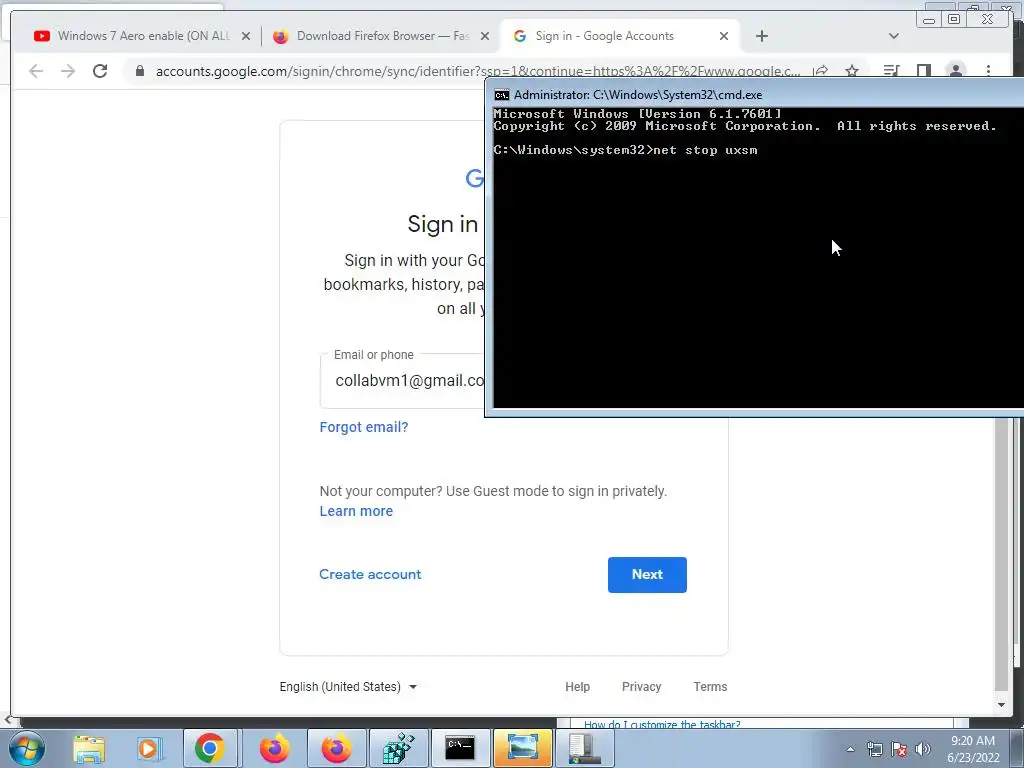Go back in Chrome navigation
The width and height of the screenshot is (1024, 768).
pyautogui.click(x=36, y=71)
